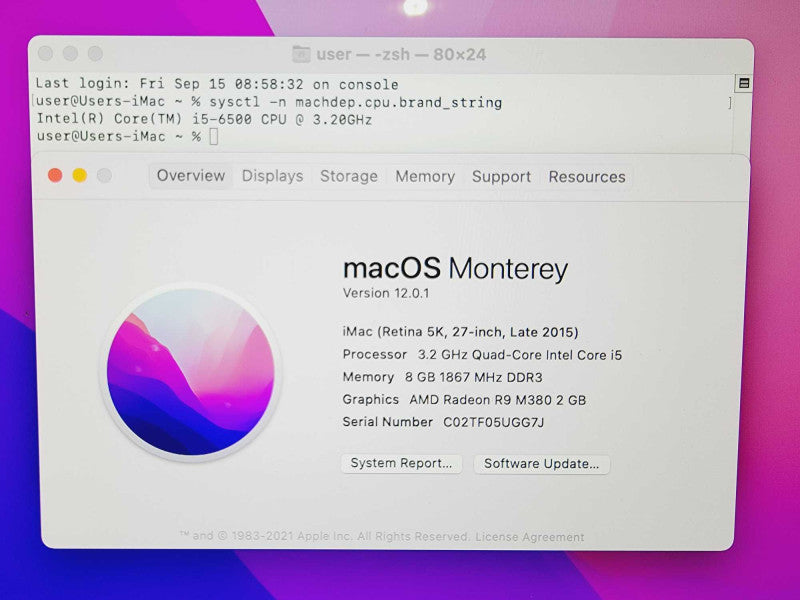The width and height of the screenshot is (800, 600).
Task: Click the serial number C02TF05UGG7J
Action: point(493,422)
